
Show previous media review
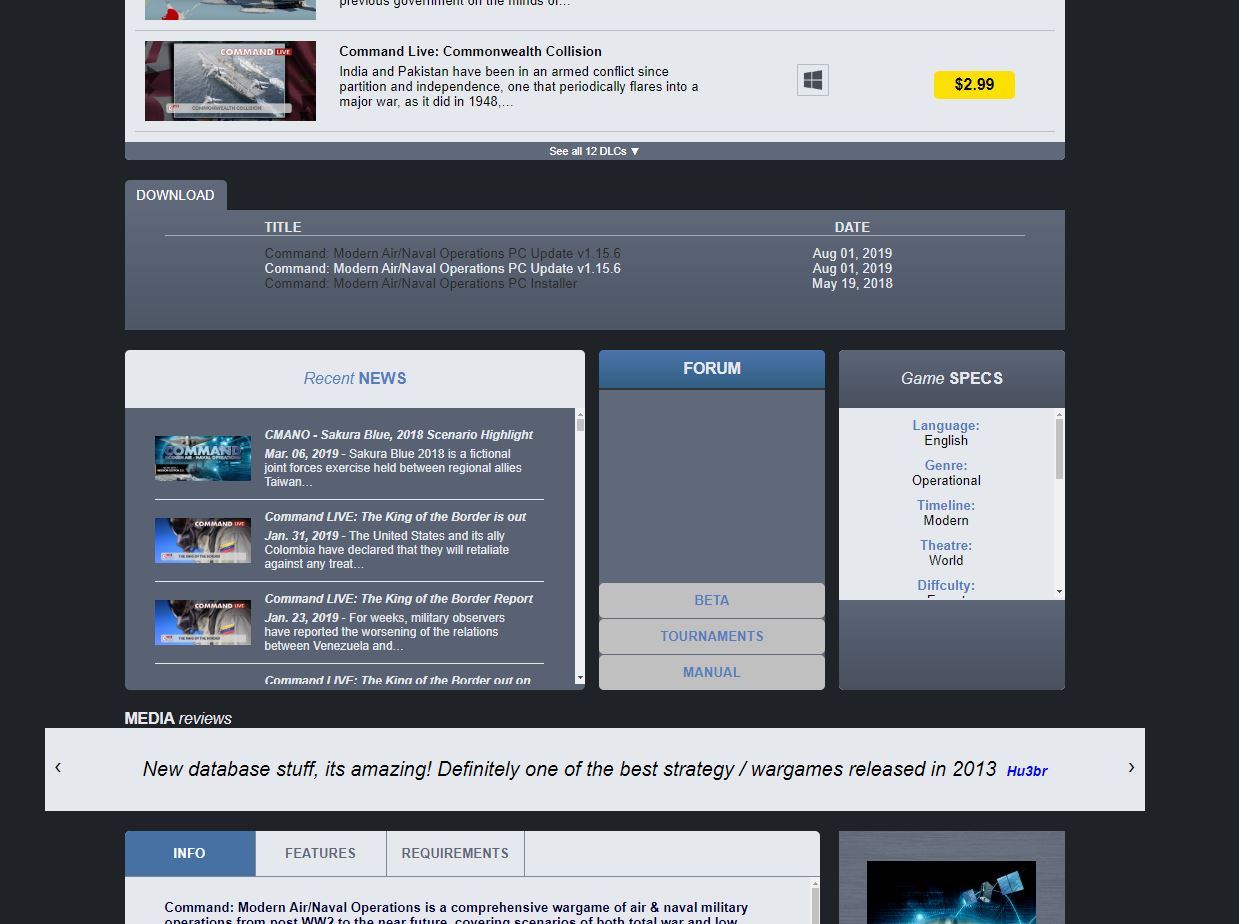tap(58, 767)
